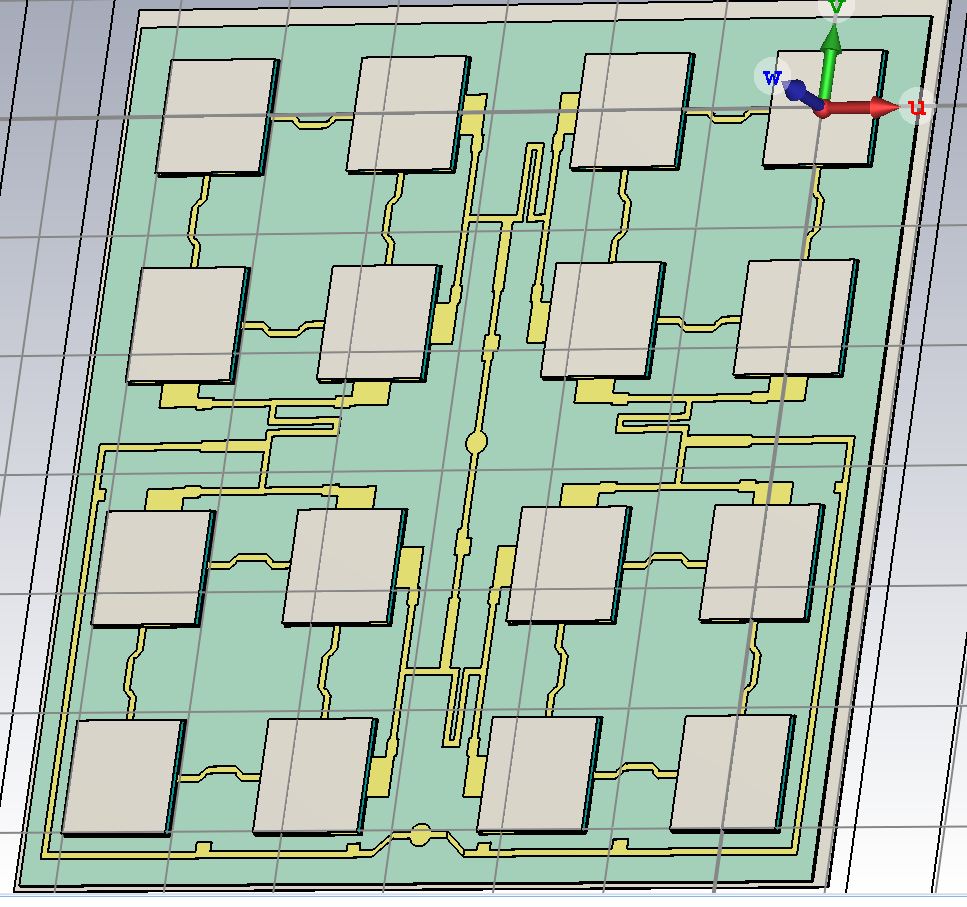
Task: Select the third-row rightmost patch
Action: [762, 562]
